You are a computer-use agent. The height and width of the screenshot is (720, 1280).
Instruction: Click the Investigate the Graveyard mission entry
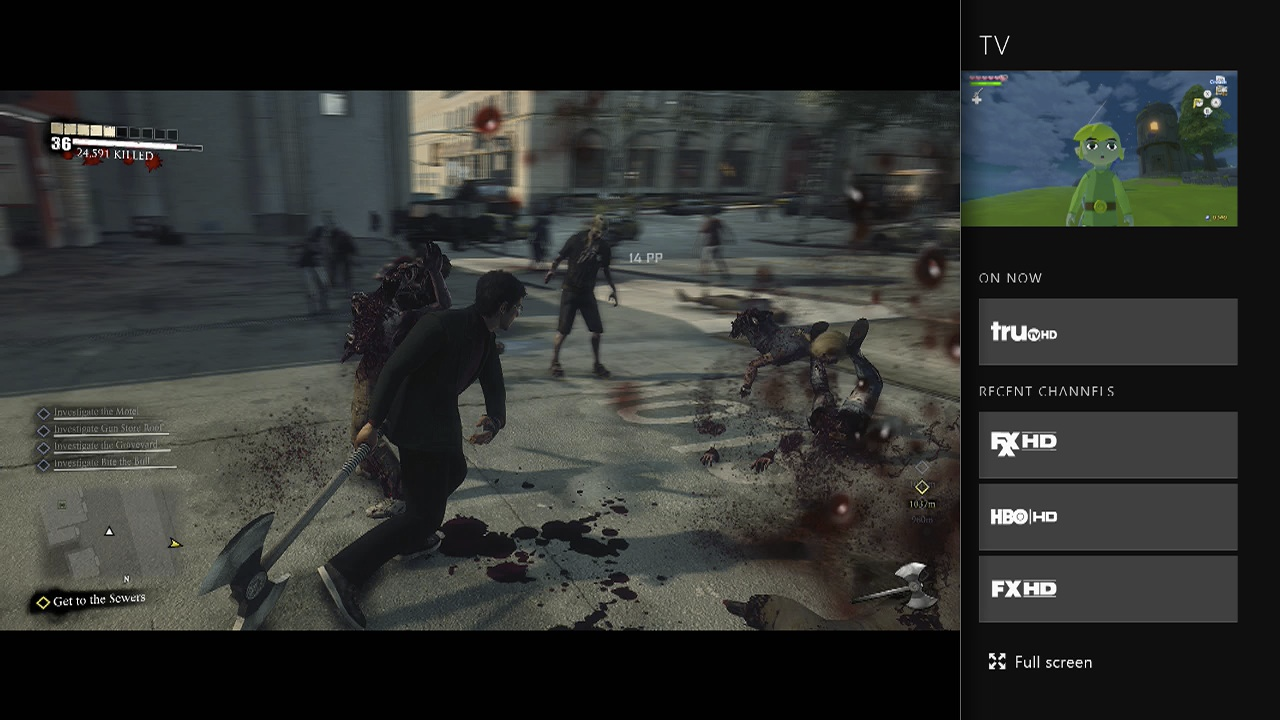coord(105,446)
